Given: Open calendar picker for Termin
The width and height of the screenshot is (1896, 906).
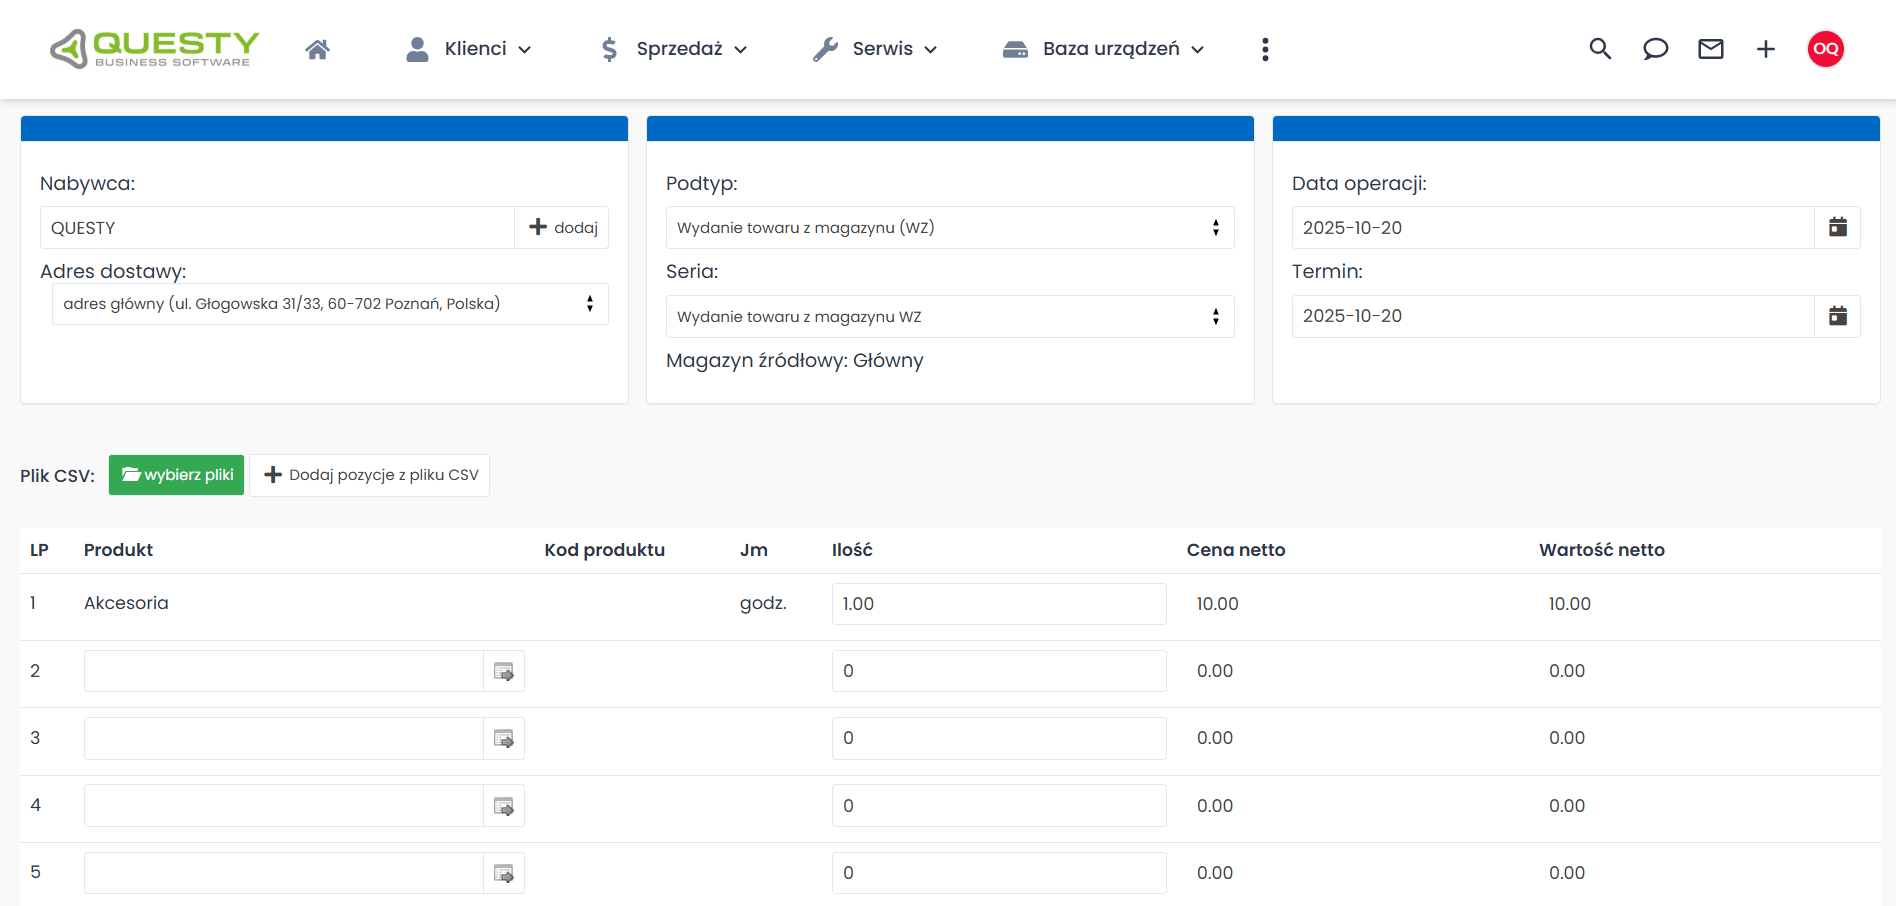Looking at the screenshot, I should tap(1837, 316).
